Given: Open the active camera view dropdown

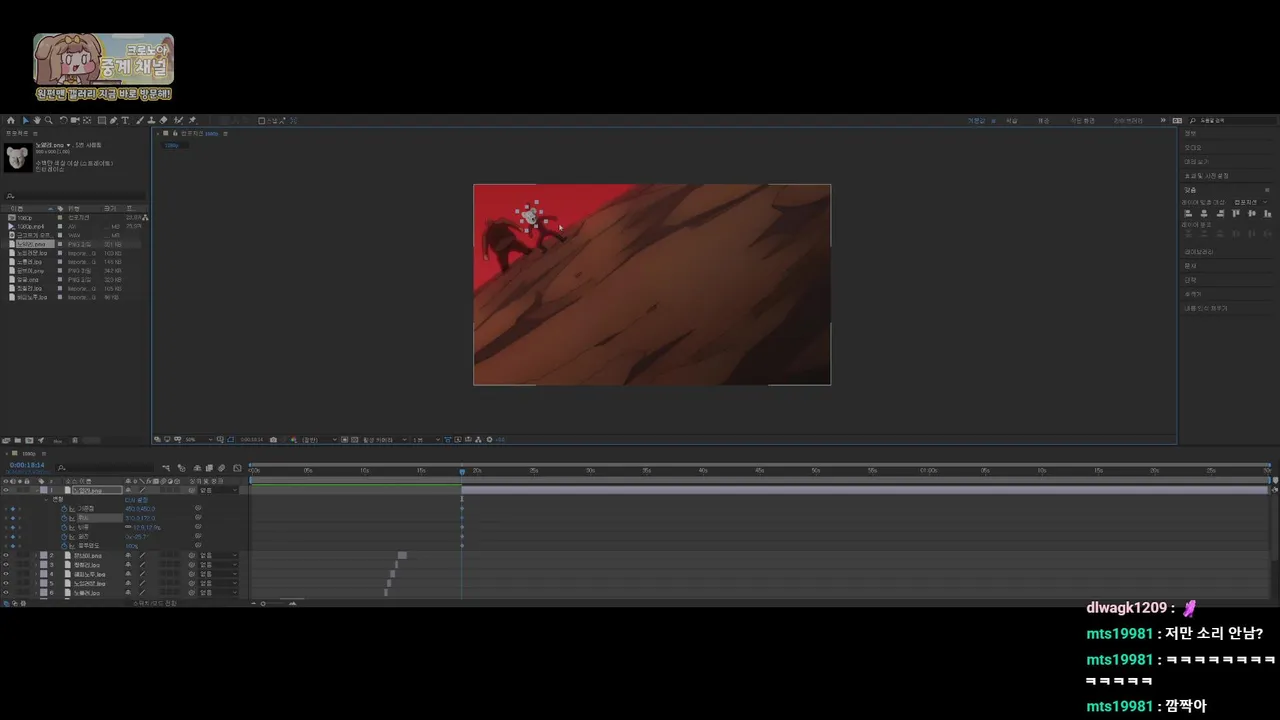Looking at the screenshot, I should tap(384, 439).
